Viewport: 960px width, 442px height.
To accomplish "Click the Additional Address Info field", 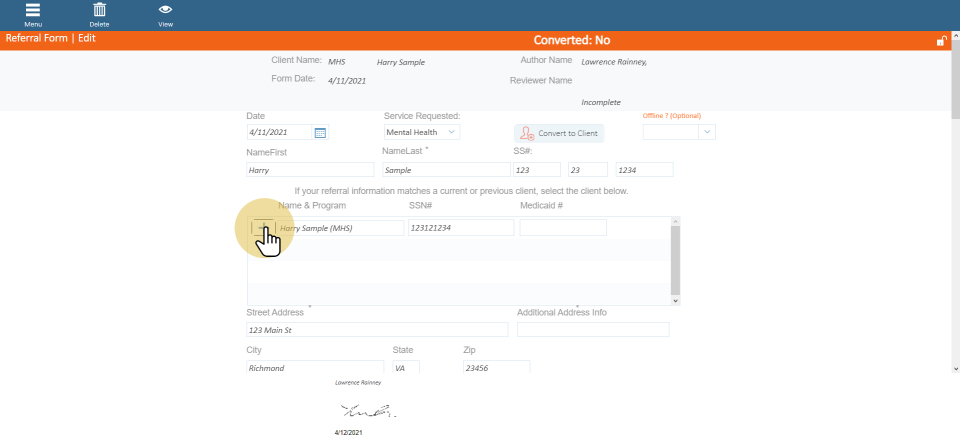I will click(x=593, y=330).
